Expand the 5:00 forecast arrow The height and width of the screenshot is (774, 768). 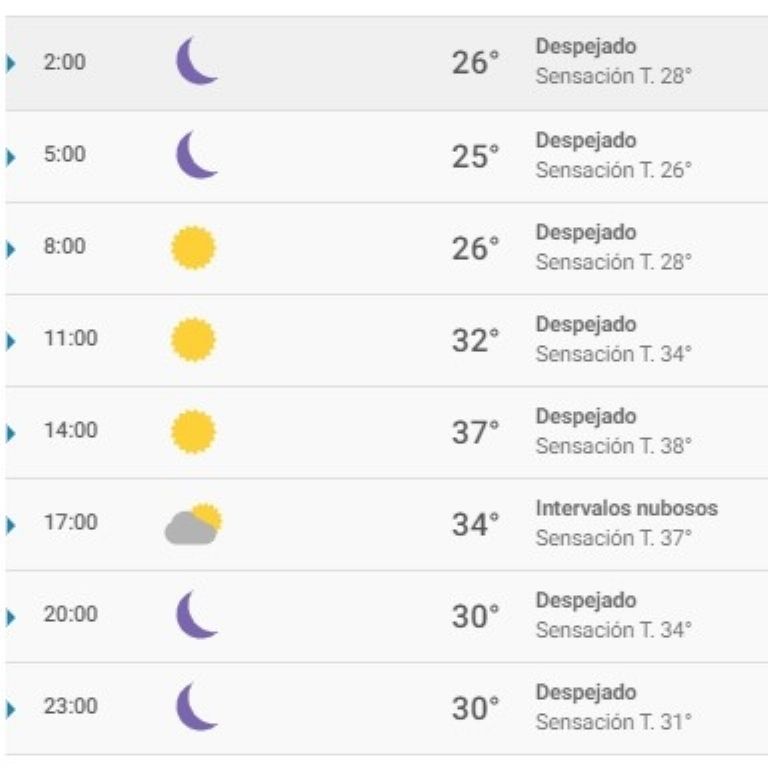pos(11,157)
